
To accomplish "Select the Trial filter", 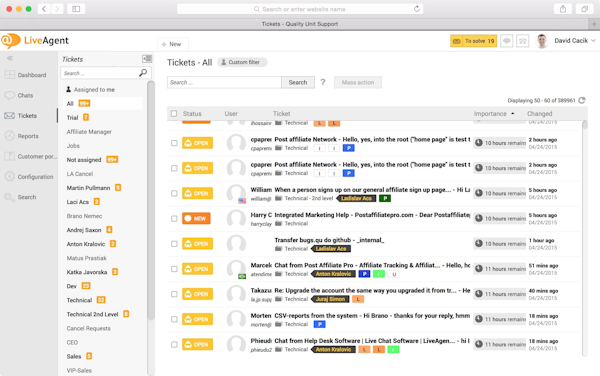I will 78,117.
